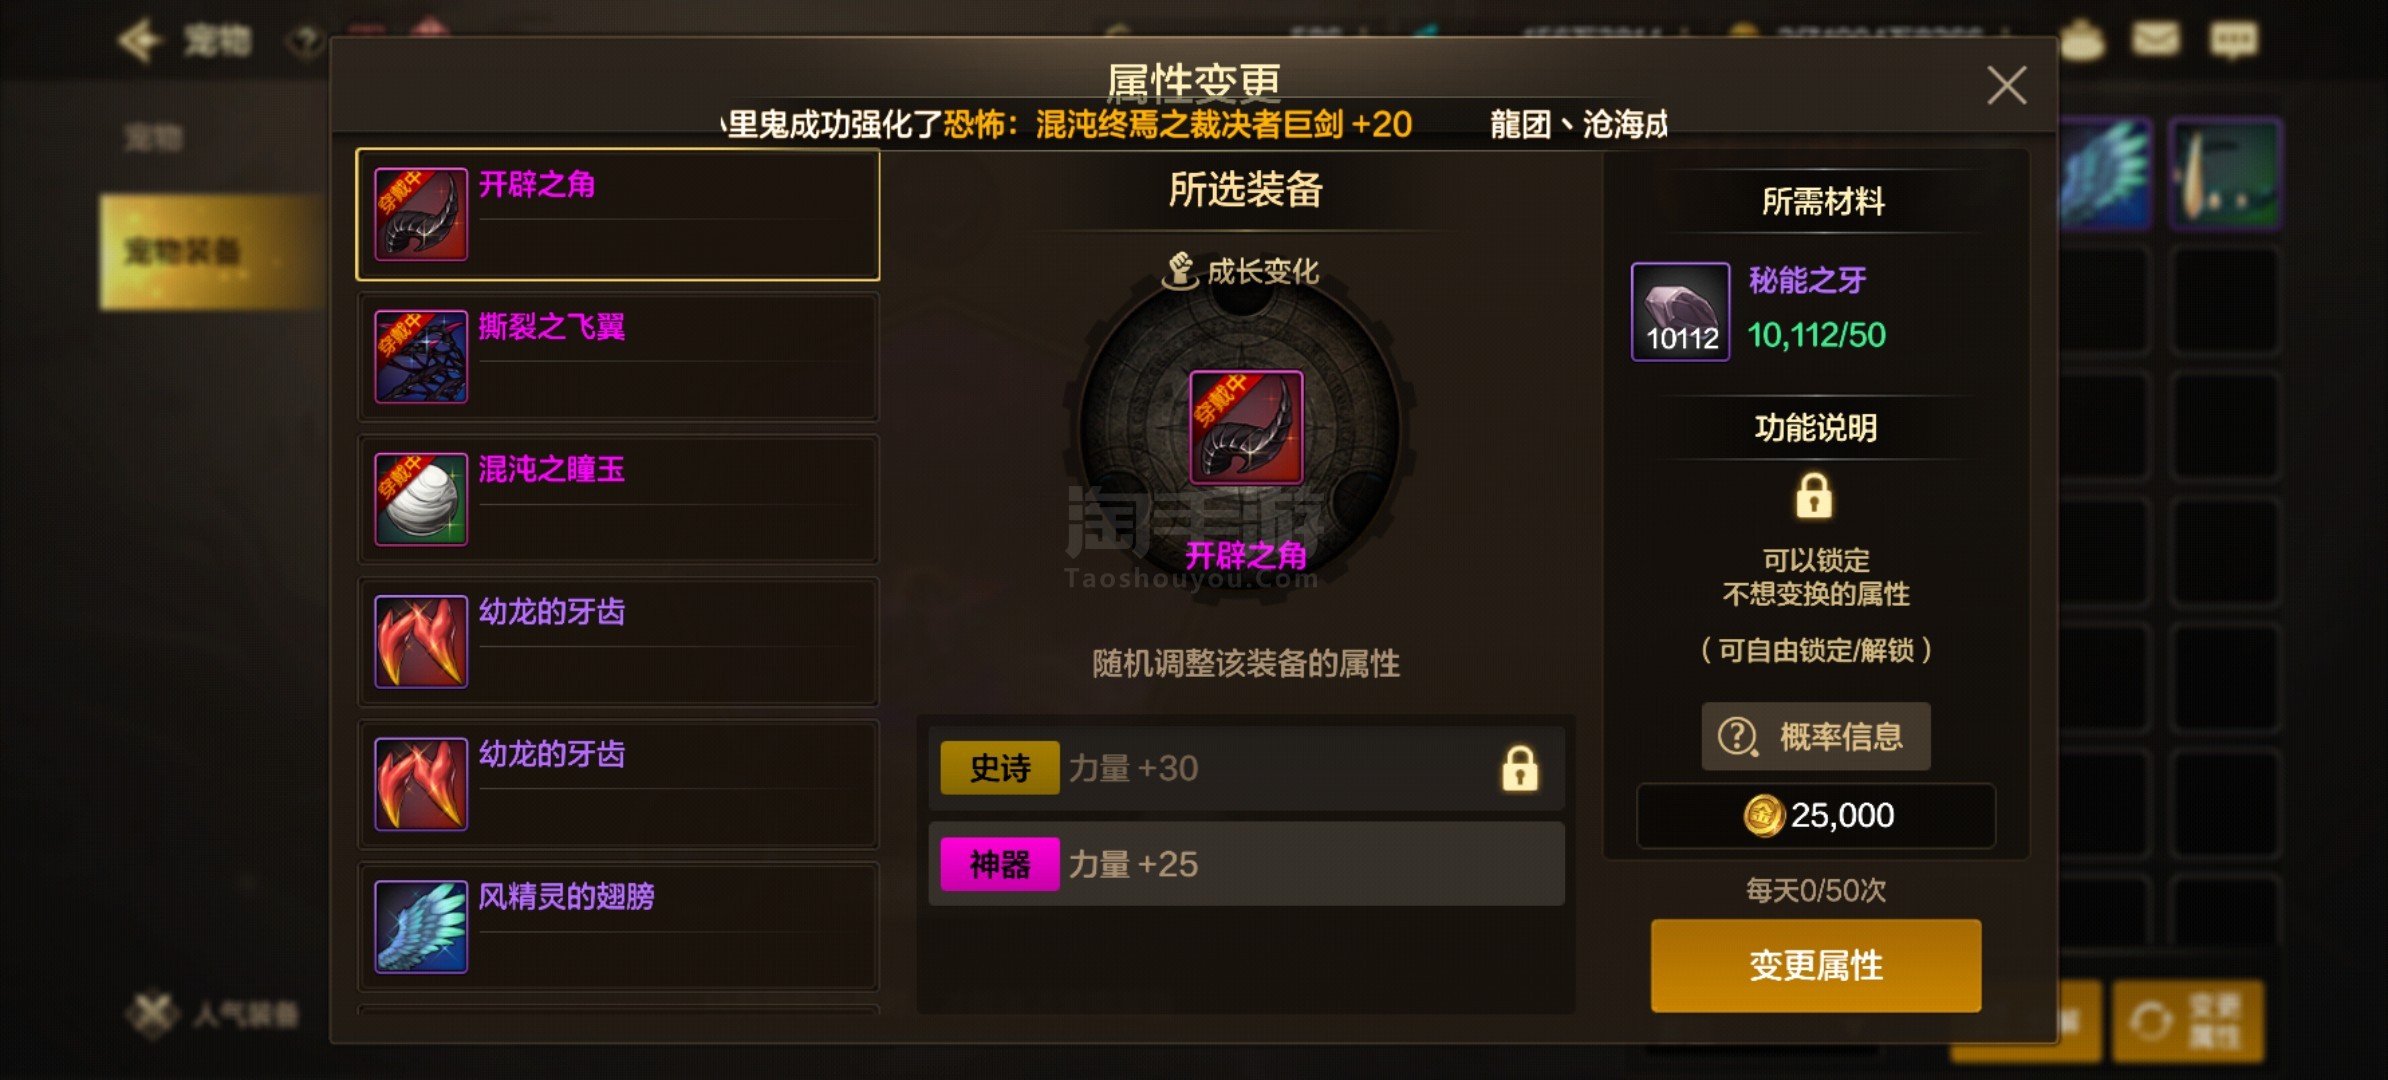Tap the lock icon under 功能说明
Screen dimensions: 2388x1080
pyautogui.click(x=1814, y=496)
